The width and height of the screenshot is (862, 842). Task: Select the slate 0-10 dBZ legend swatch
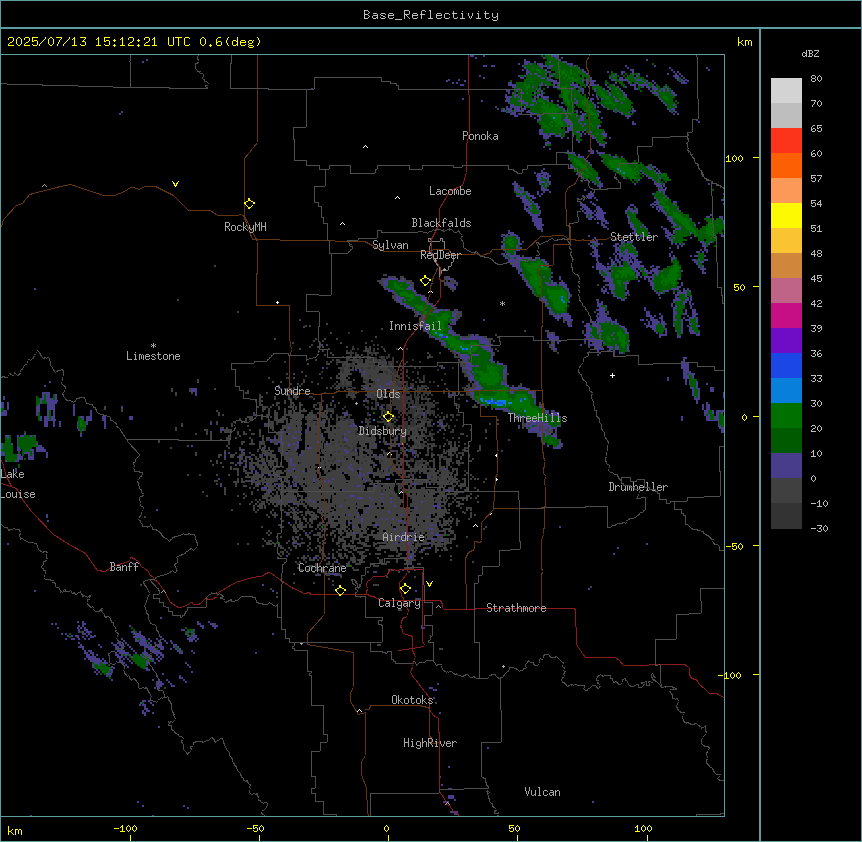(786, 466)
